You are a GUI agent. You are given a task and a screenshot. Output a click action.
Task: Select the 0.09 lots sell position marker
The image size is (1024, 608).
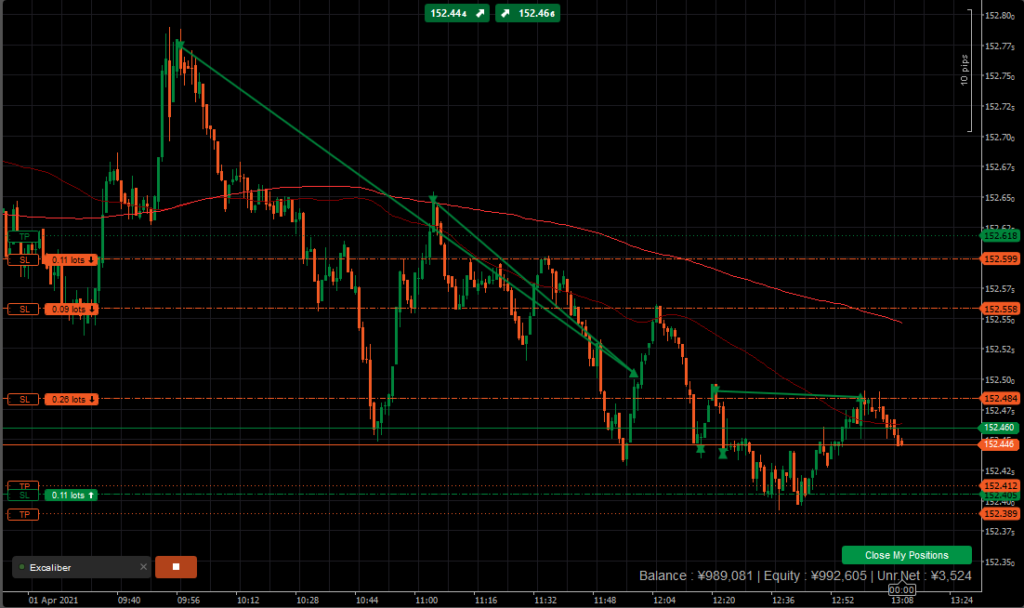[71, 309]
